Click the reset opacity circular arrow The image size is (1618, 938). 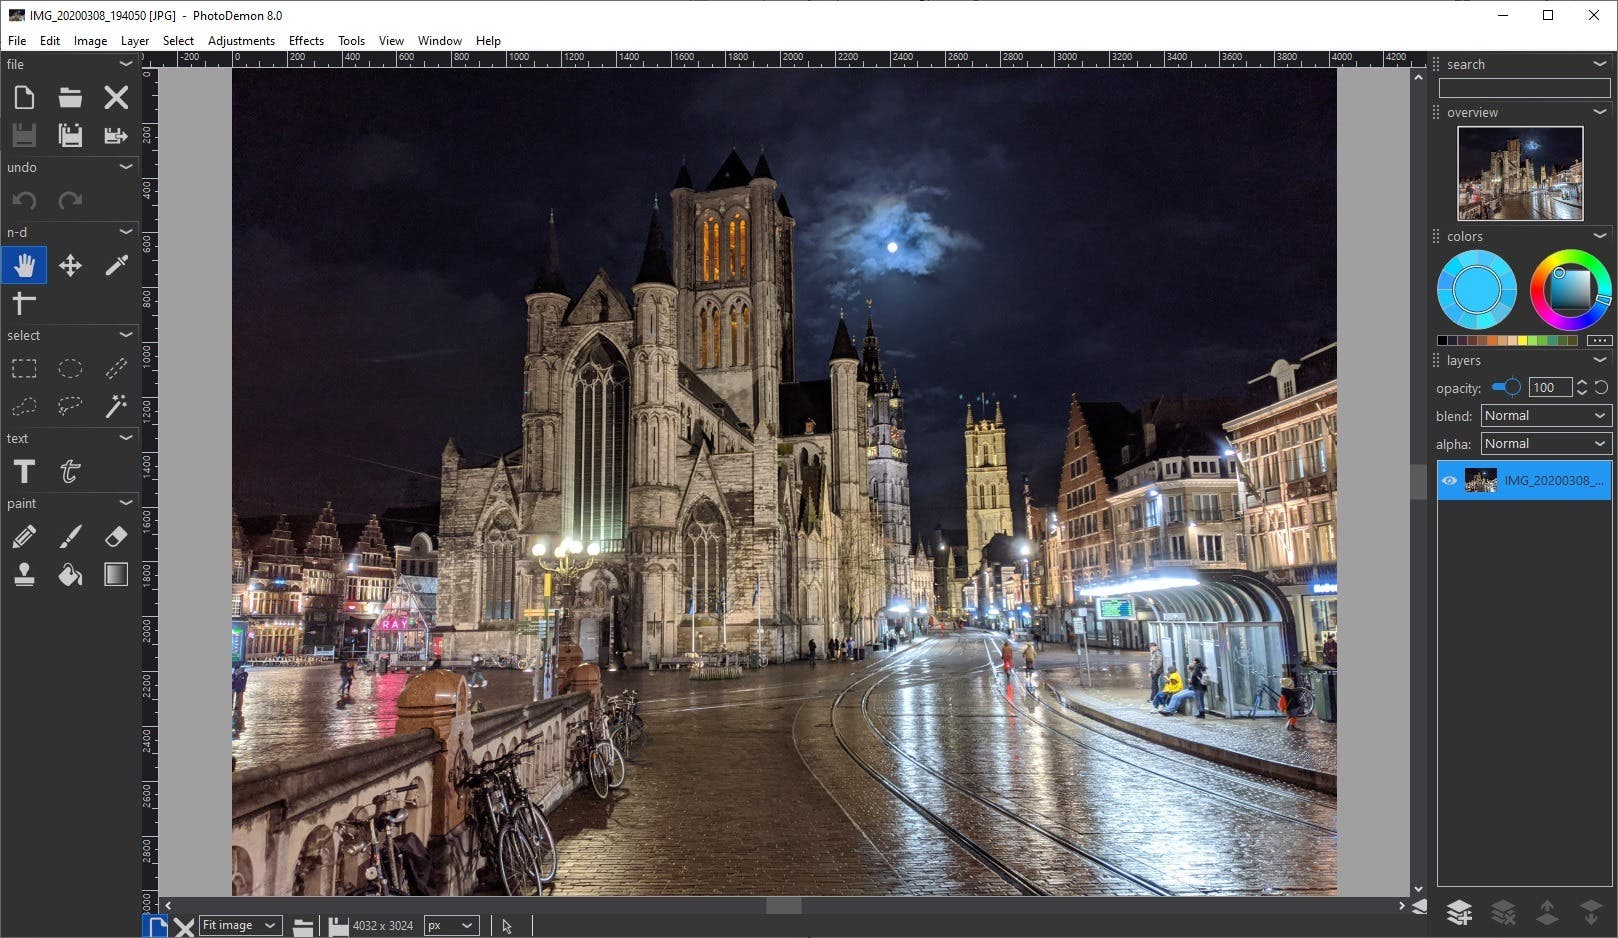click(1601, 388)
